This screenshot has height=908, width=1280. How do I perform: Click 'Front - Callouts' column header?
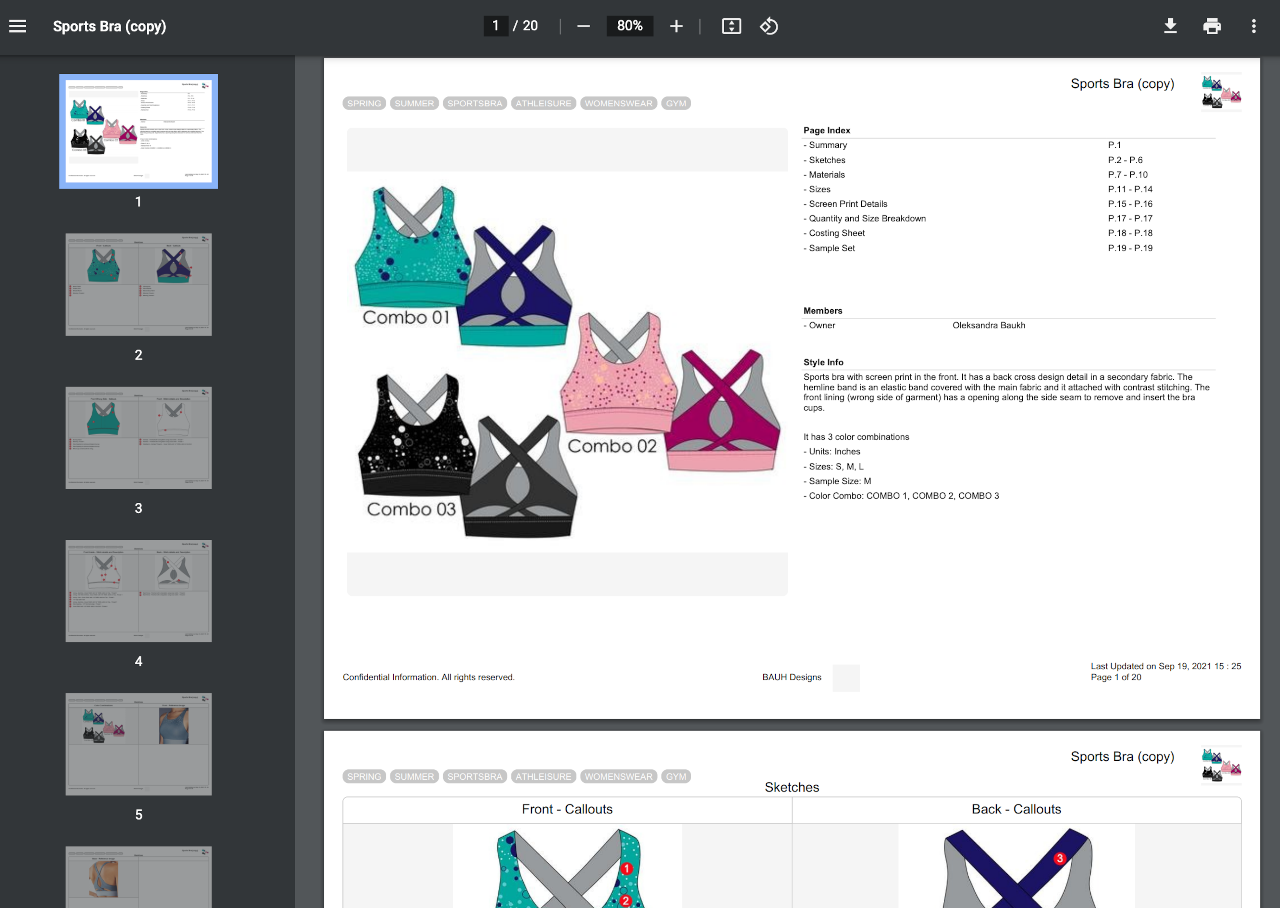[x=567, y=809]
